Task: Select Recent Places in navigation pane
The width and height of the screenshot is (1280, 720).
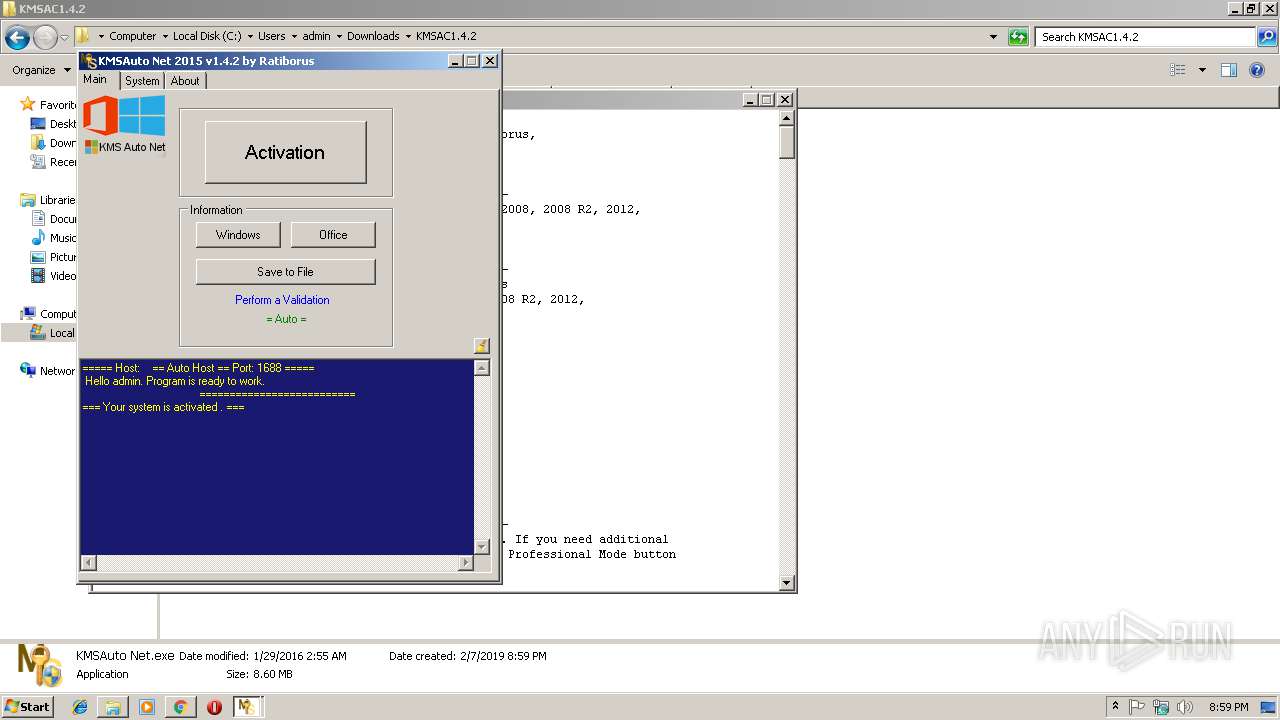Action: click(54, 162)
